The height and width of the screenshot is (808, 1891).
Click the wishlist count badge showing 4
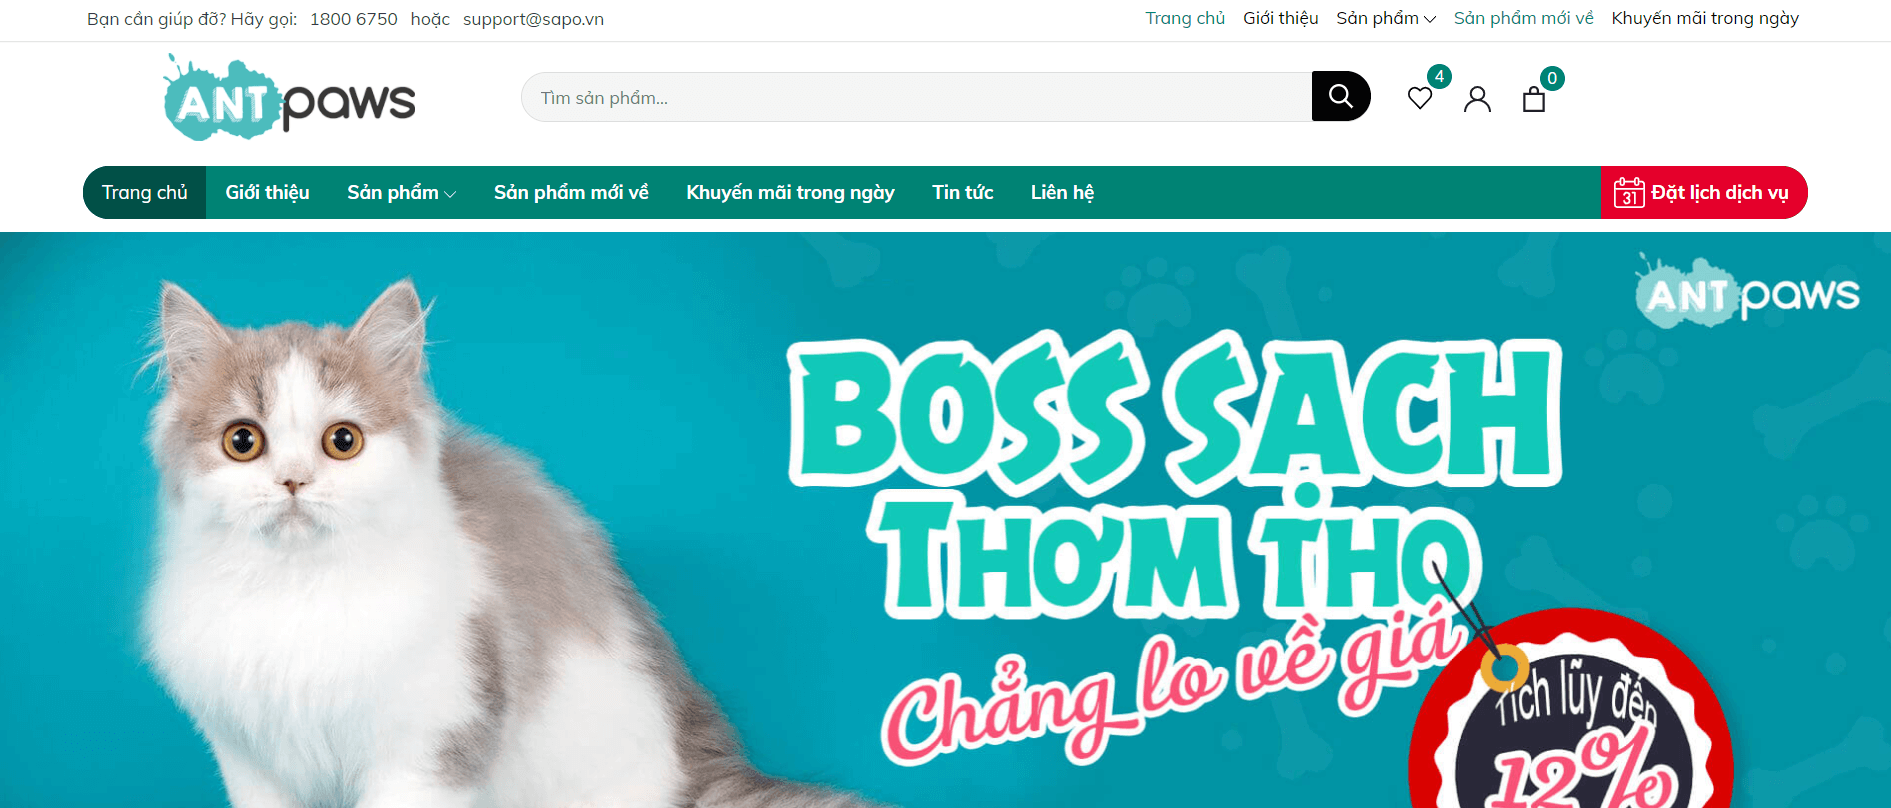pyautogui.click(x=1439, y=76)
